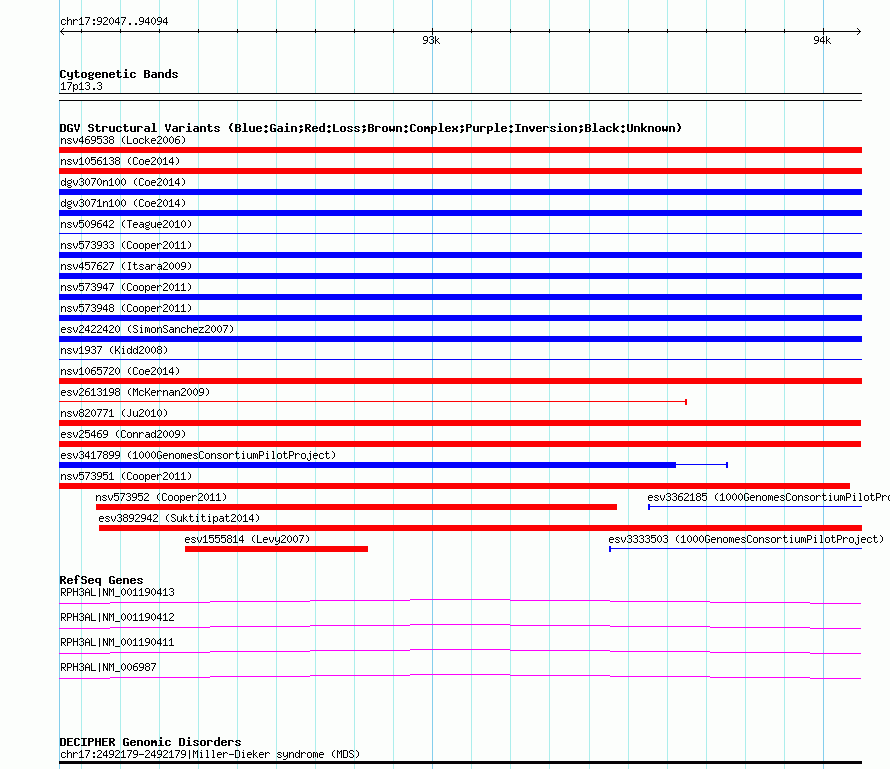The image size is (890, 769).
Task: Click the nsv1937 (Kidd2008) label
Action: click(x=114, y=350)
